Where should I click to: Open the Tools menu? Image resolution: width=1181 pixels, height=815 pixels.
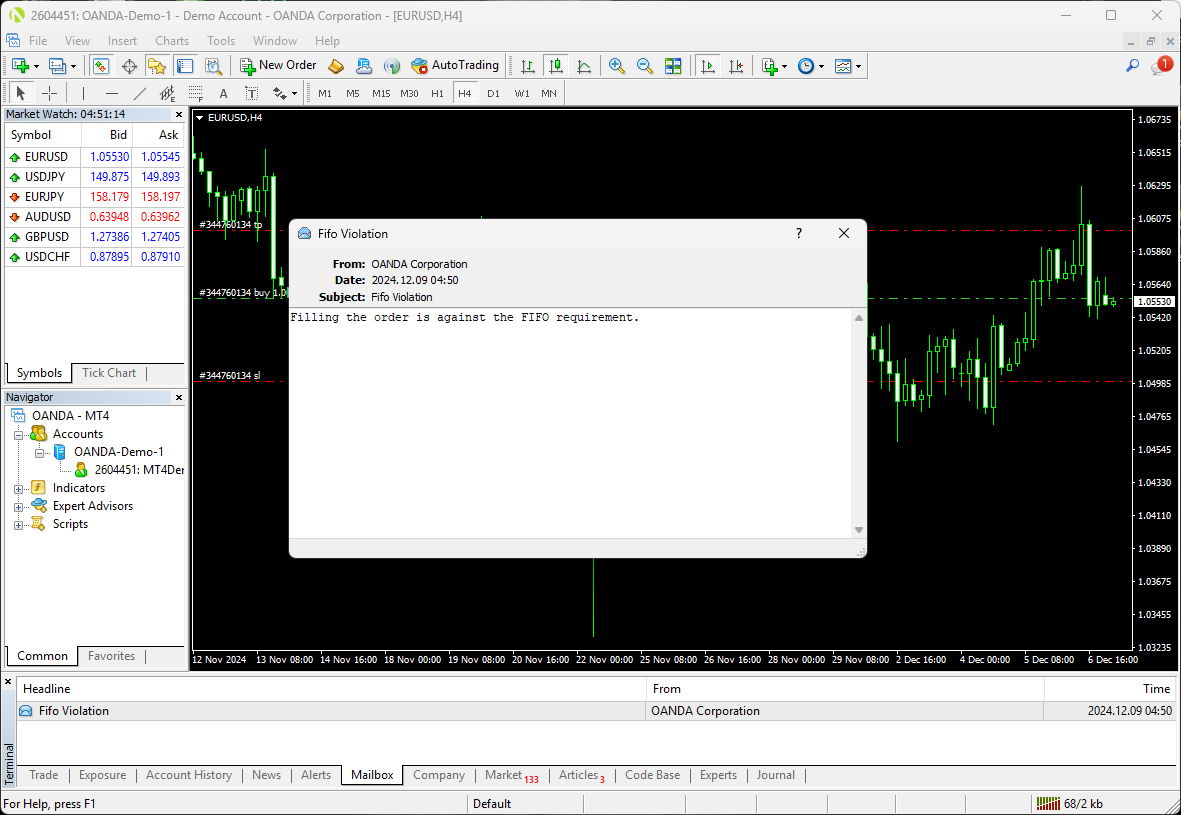(x=221, y=41)
